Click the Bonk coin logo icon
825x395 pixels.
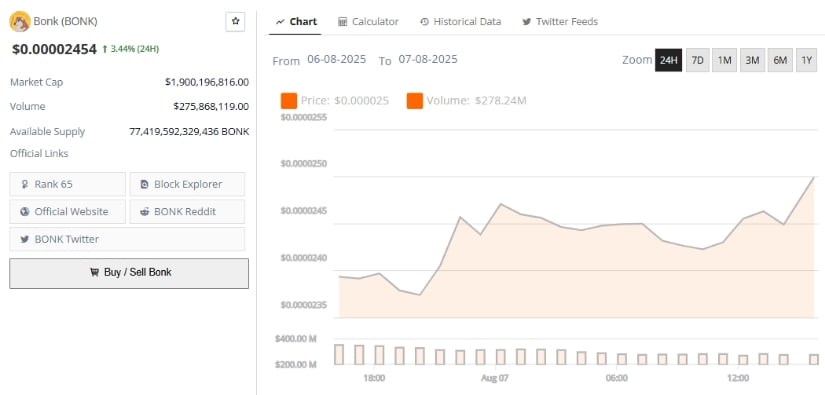[x=20, y=22]
